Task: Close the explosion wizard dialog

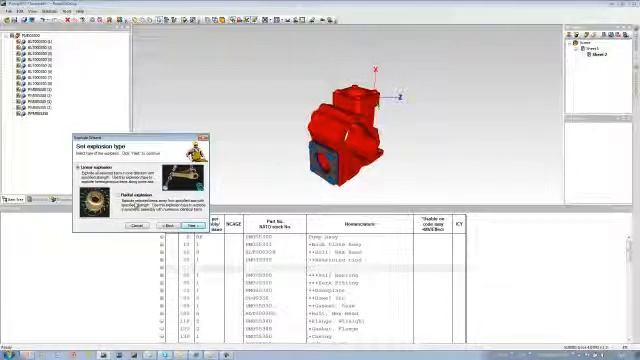Action: point(203,138)
